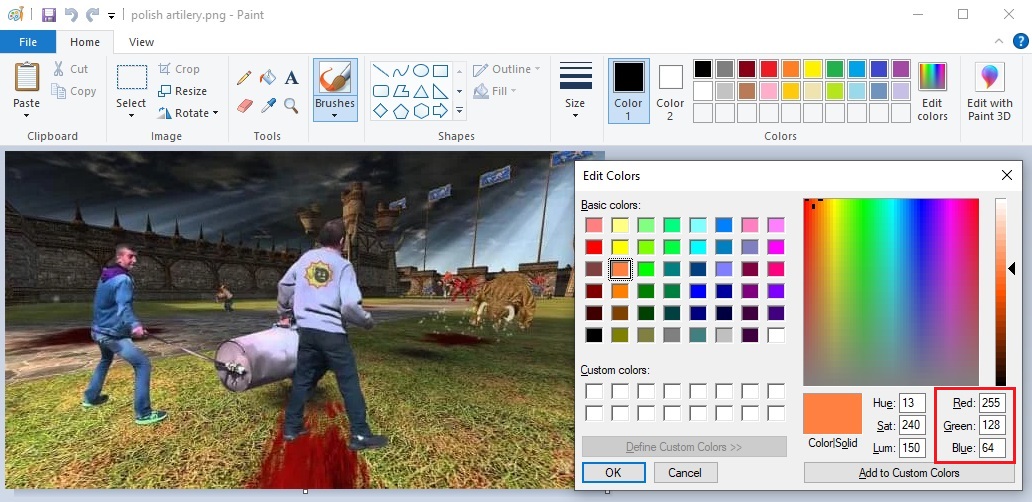Open Edit colors rainbow button
The height and width of the screenshot is (502, 1032).
(932, 92)
